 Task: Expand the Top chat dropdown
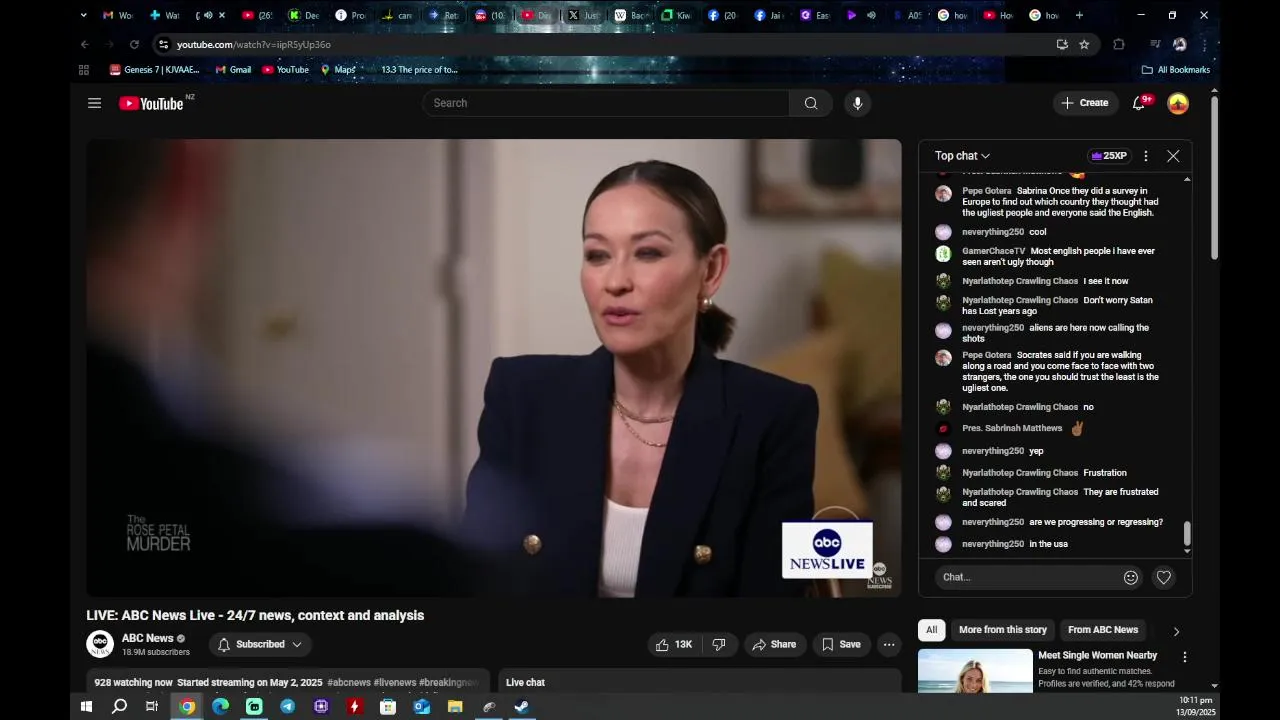962,156
